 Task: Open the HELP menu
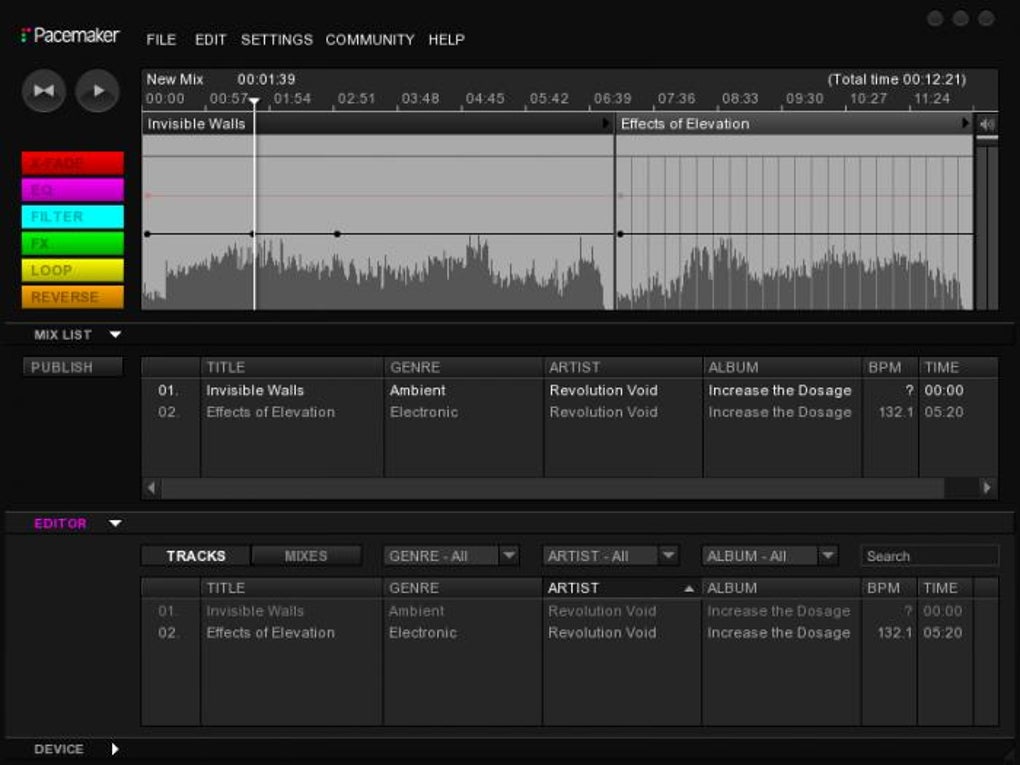[x=446, y=40]
